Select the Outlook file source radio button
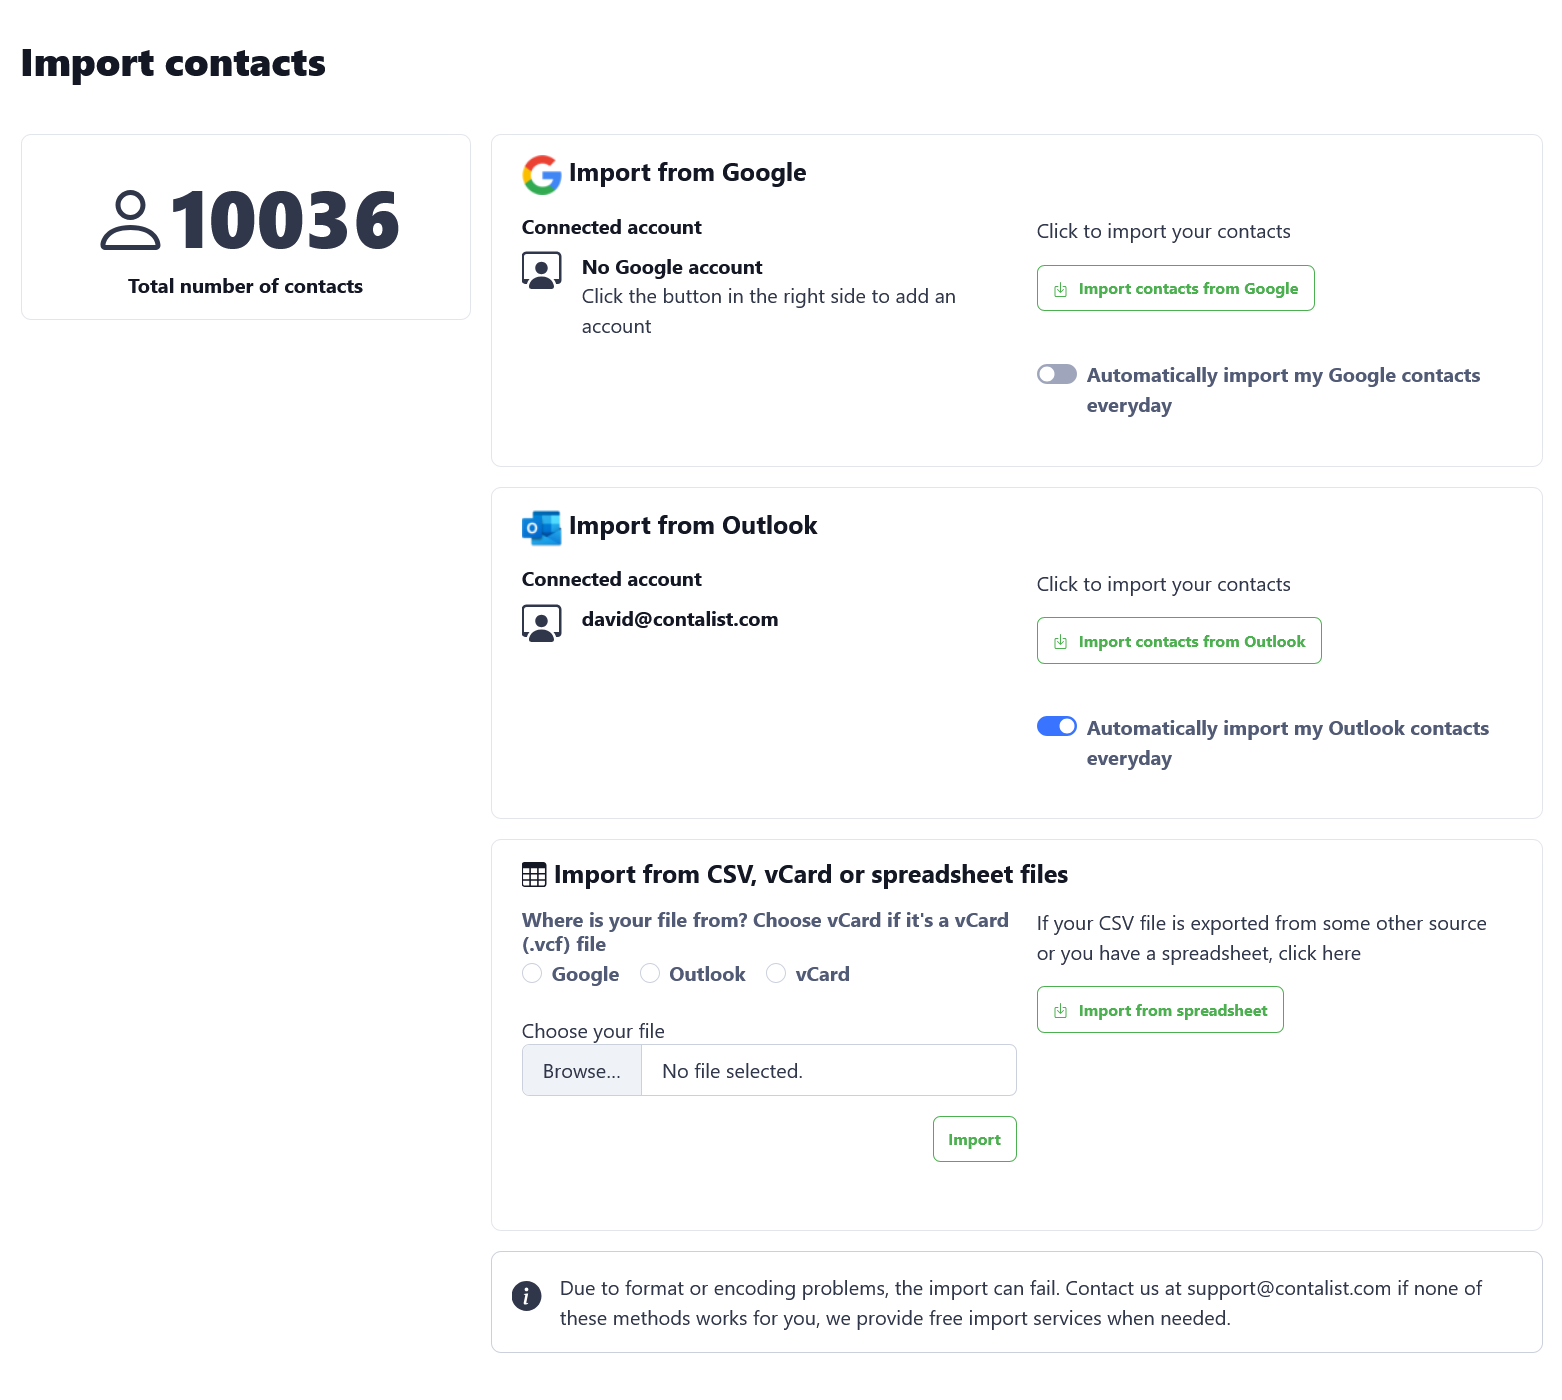Screen dimensions: 1562x1400 pyautogui.click(x=650, y=973)
